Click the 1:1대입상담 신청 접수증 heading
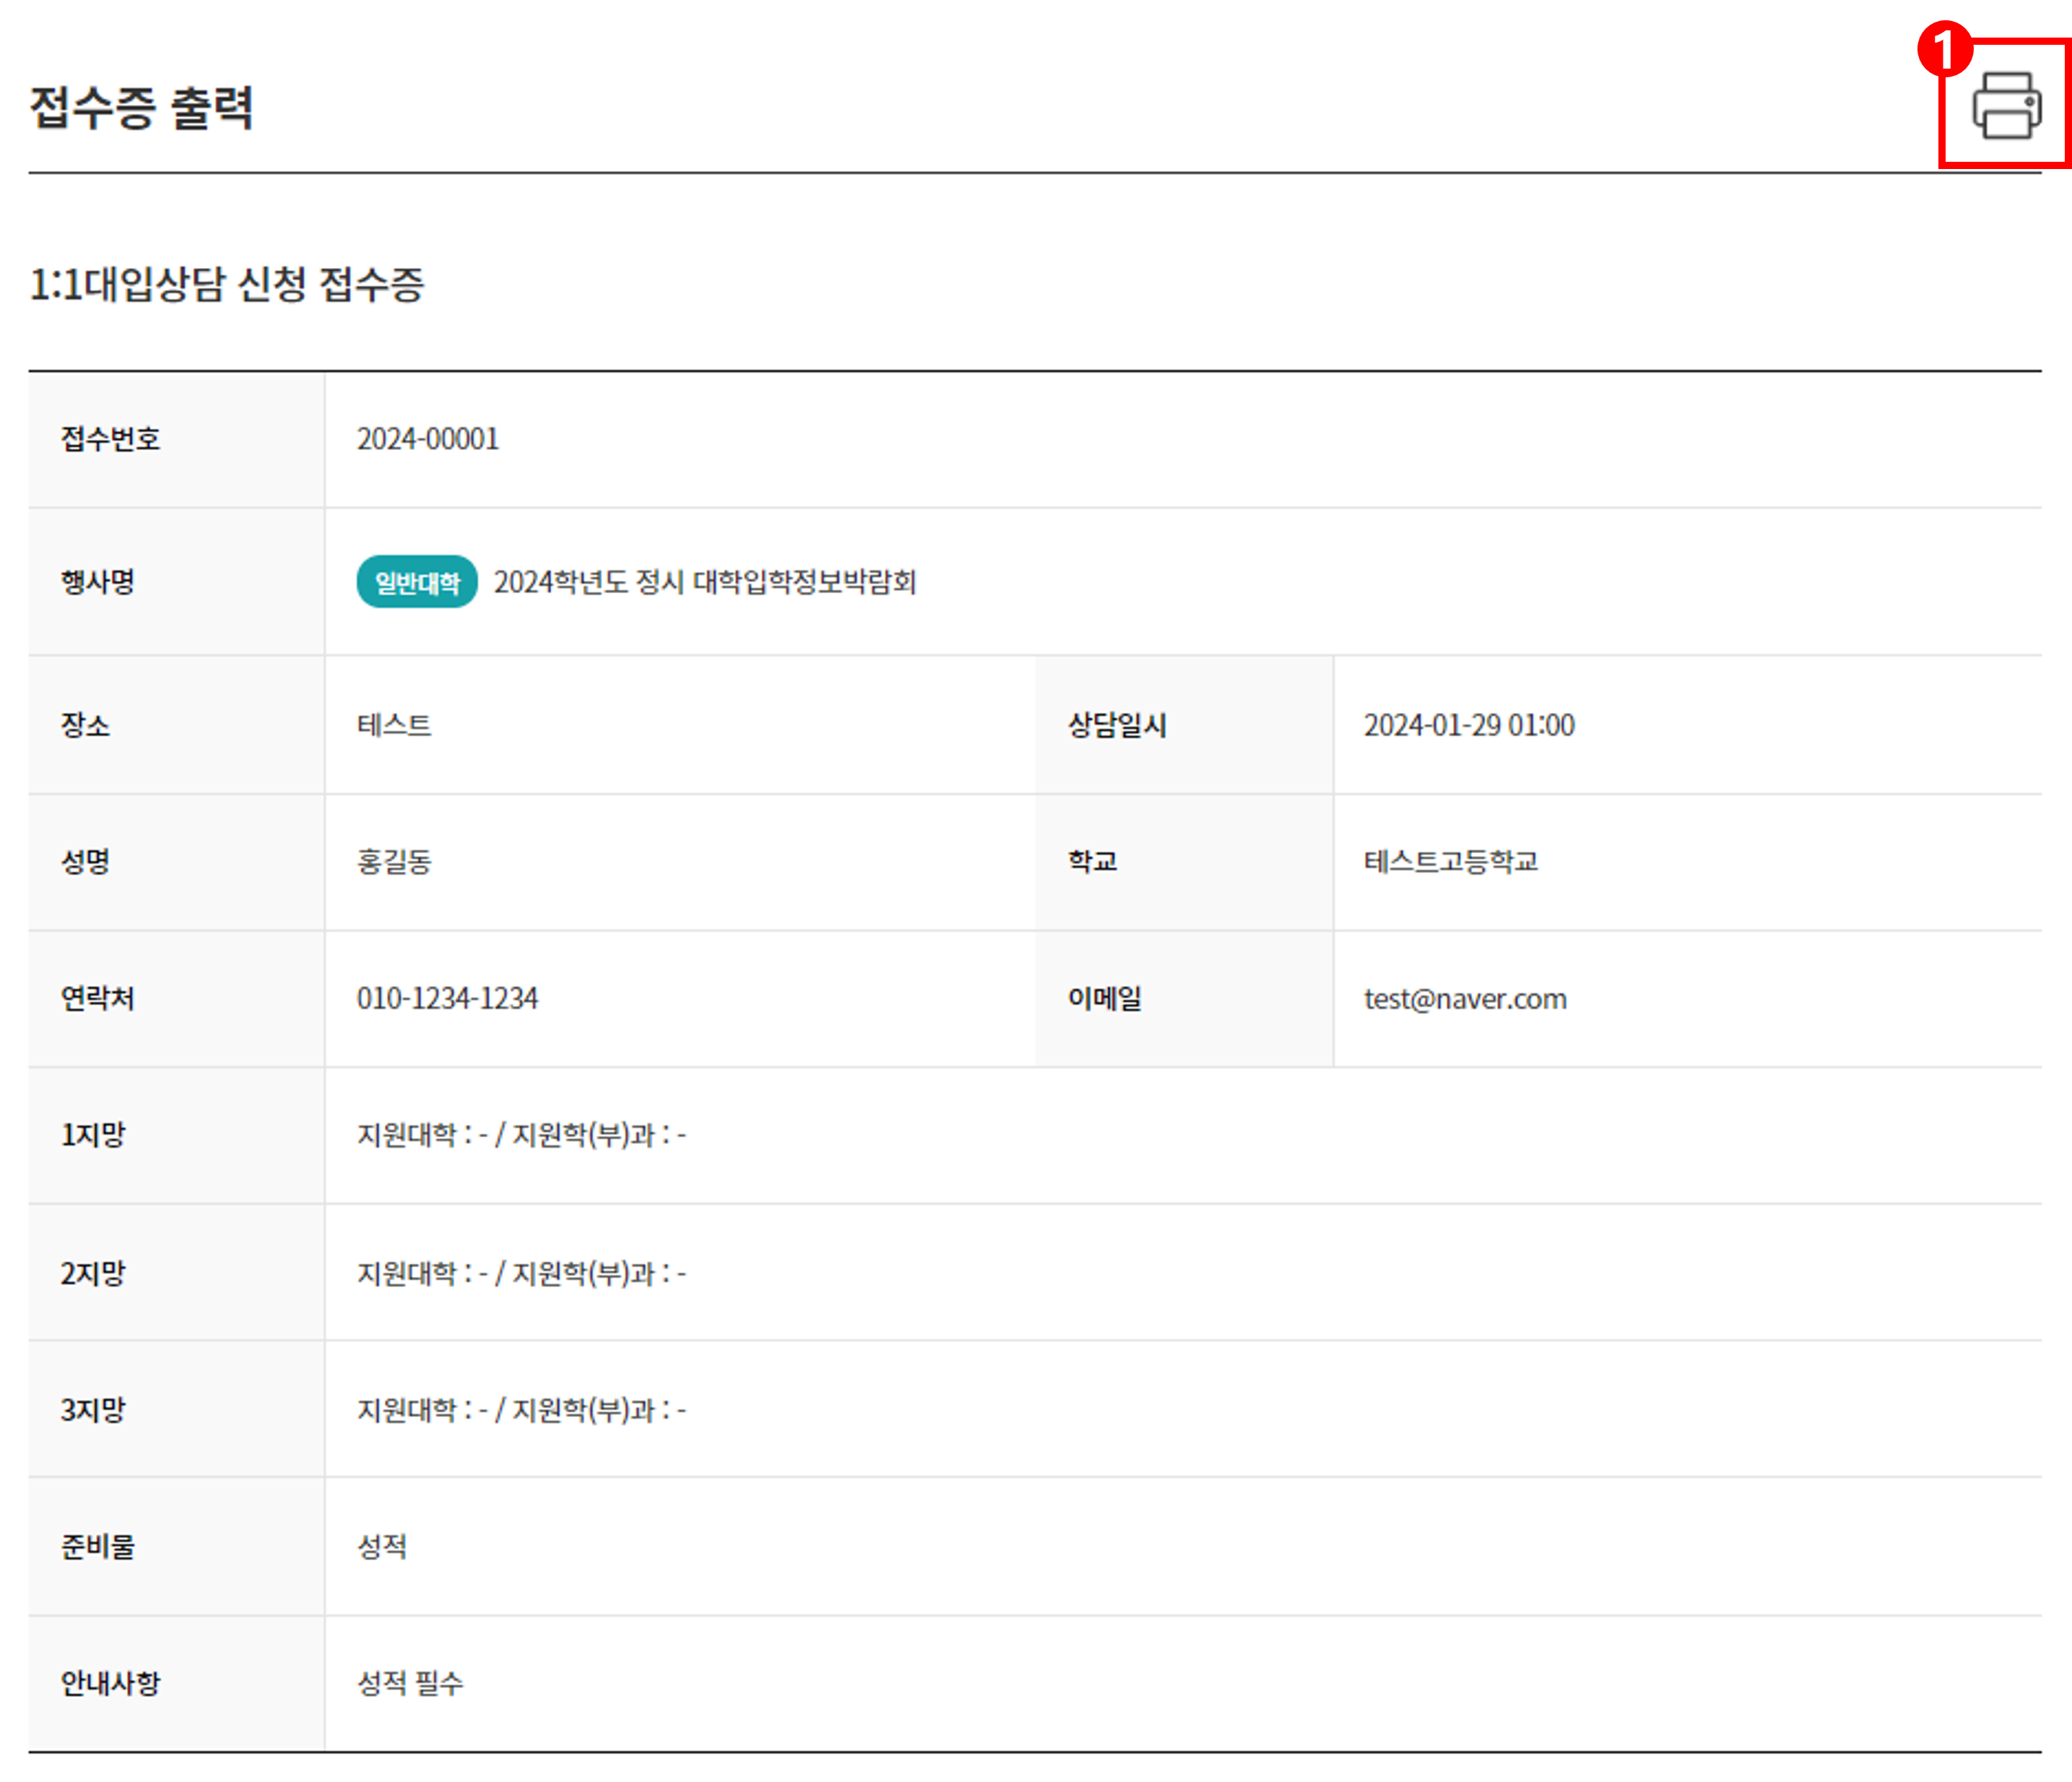 (227, 284)
